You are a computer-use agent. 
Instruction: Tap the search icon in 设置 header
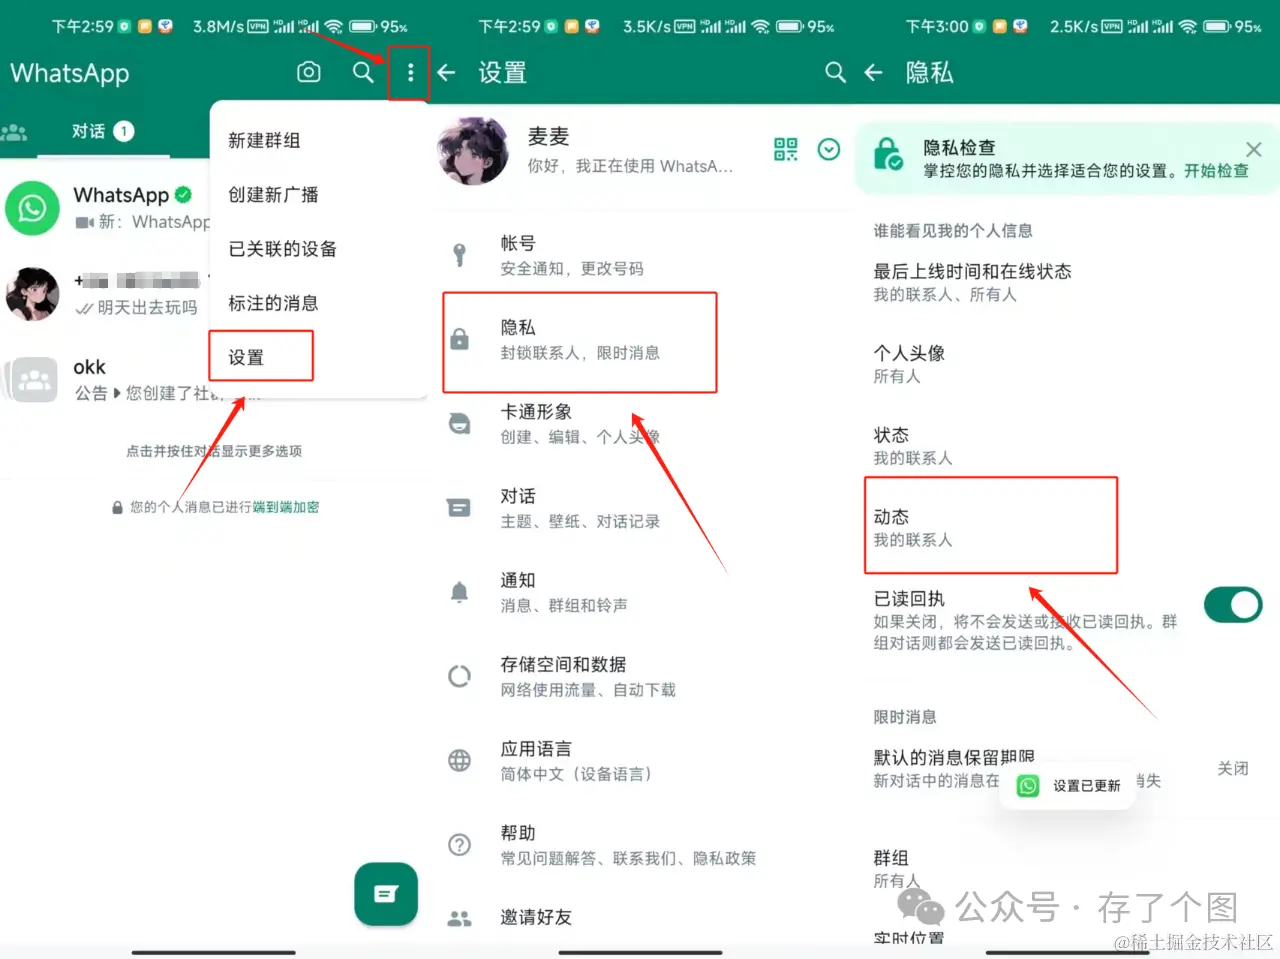coord(835,72)
